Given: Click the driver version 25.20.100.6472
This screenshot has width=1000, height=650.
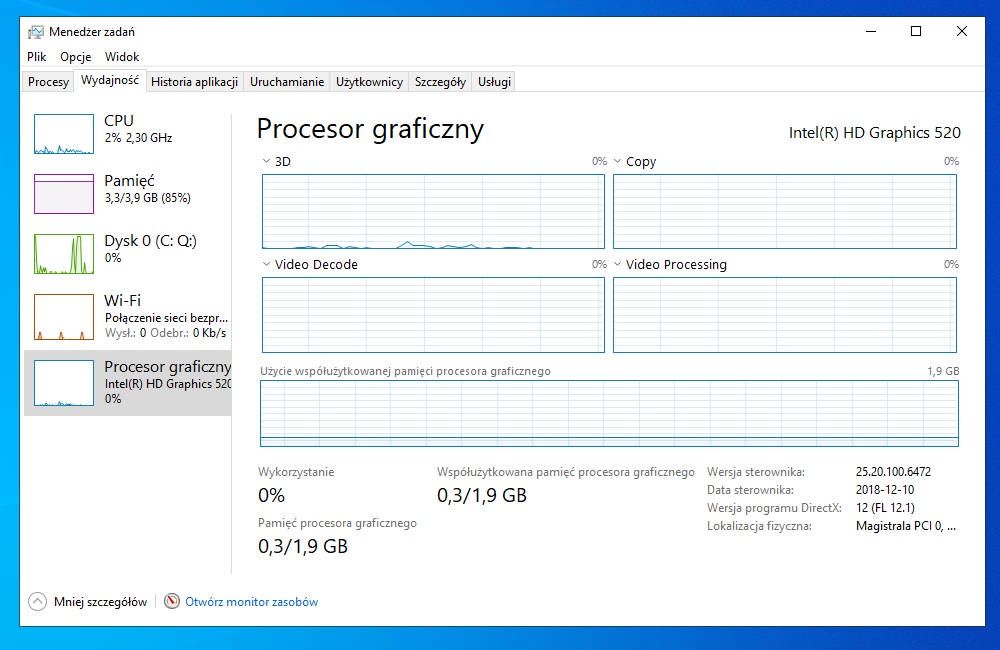Looking at the screenshot, I should pyautogui.click(x=893, y=472).
